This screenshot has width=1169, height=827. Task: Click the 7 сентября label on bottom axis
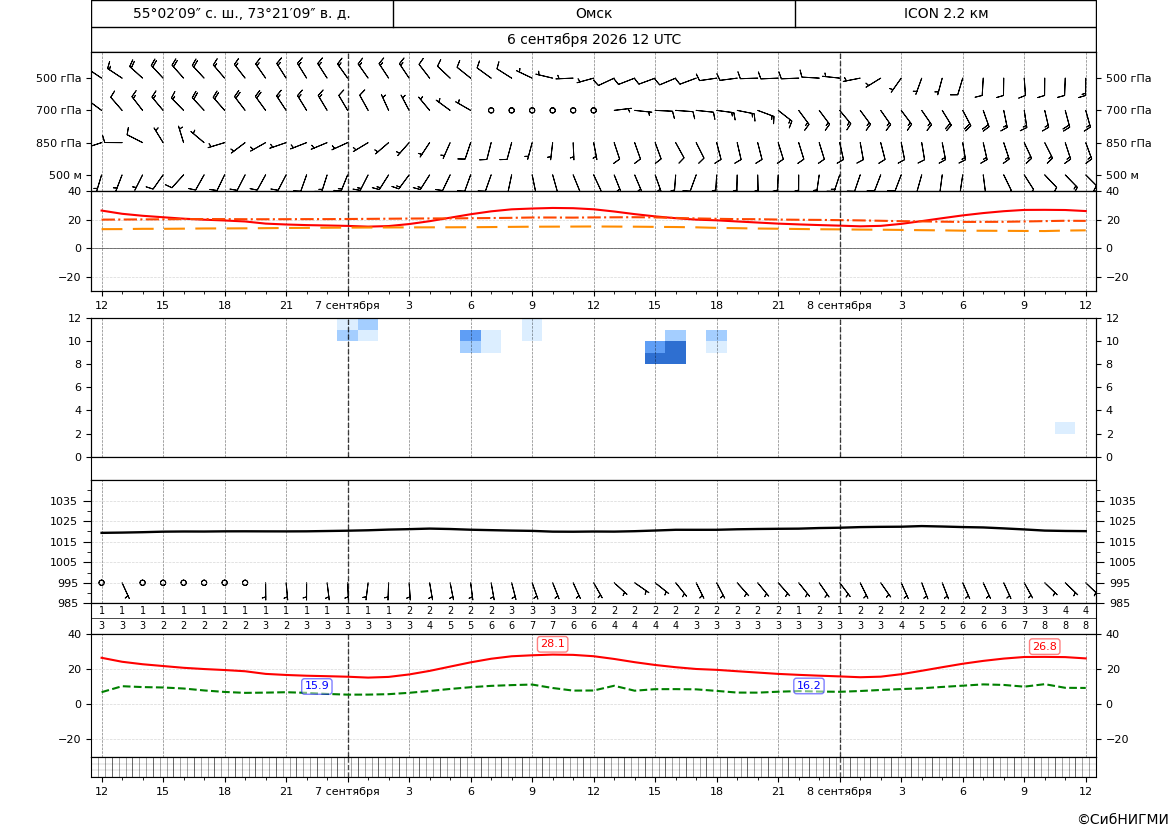(347, 791)
